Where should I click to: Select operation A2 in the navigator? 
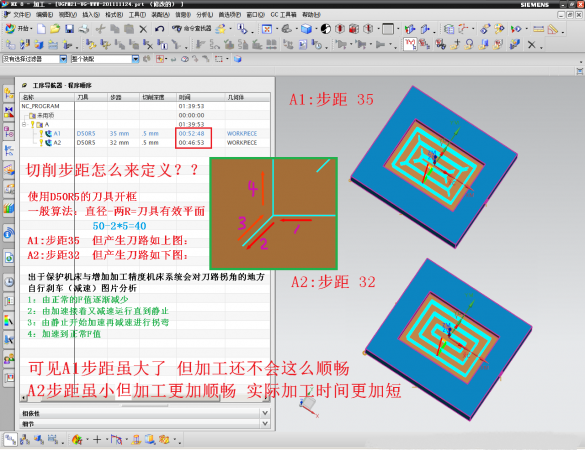tap(57, 143)
